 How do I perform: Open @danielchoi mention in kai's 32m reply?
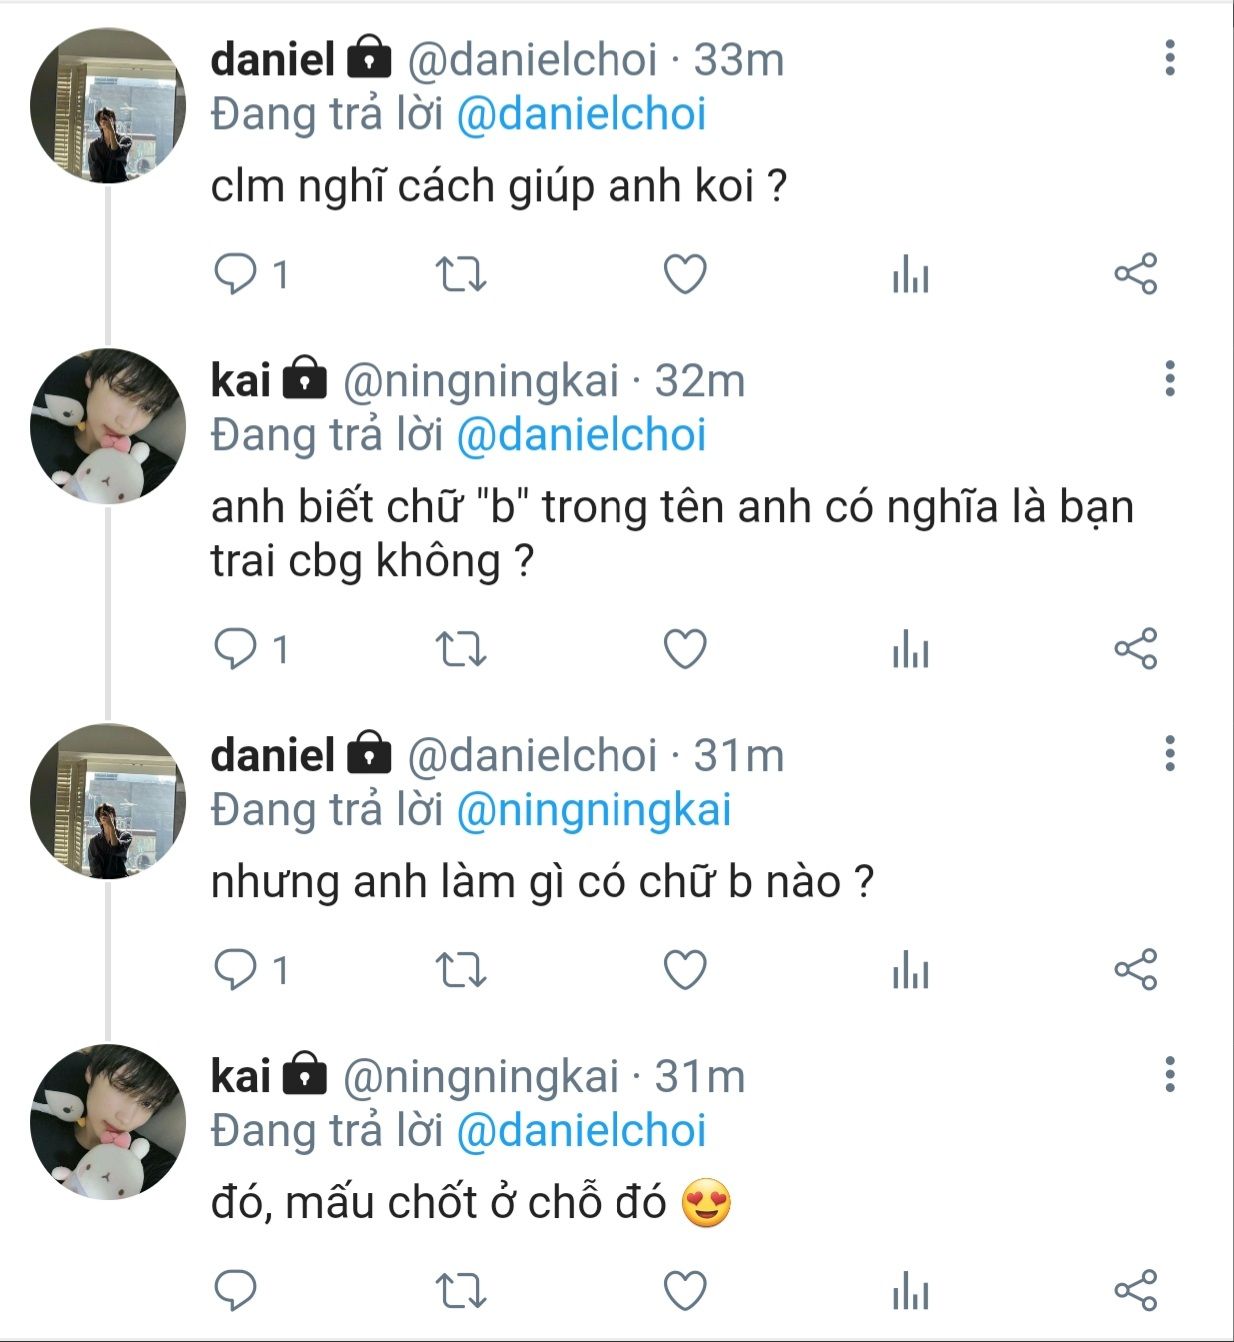[x=581, y=435]
